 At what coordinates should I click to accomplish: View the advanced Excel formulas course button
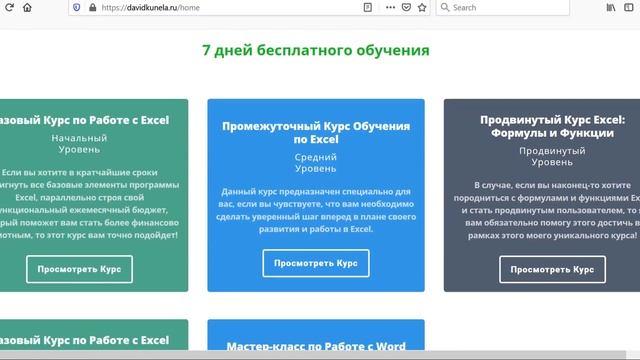click(552, 269)
